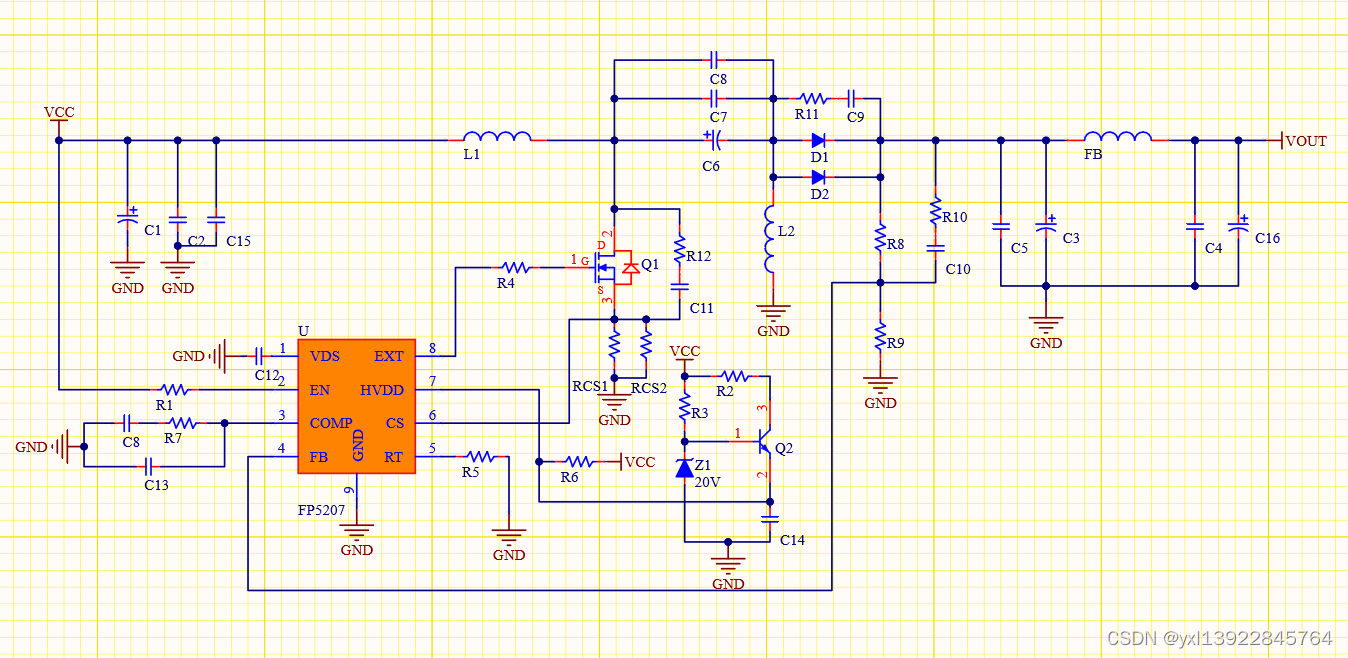Click the 'HVDD' pin label
1348x658 pixels.
coord(382,390)
